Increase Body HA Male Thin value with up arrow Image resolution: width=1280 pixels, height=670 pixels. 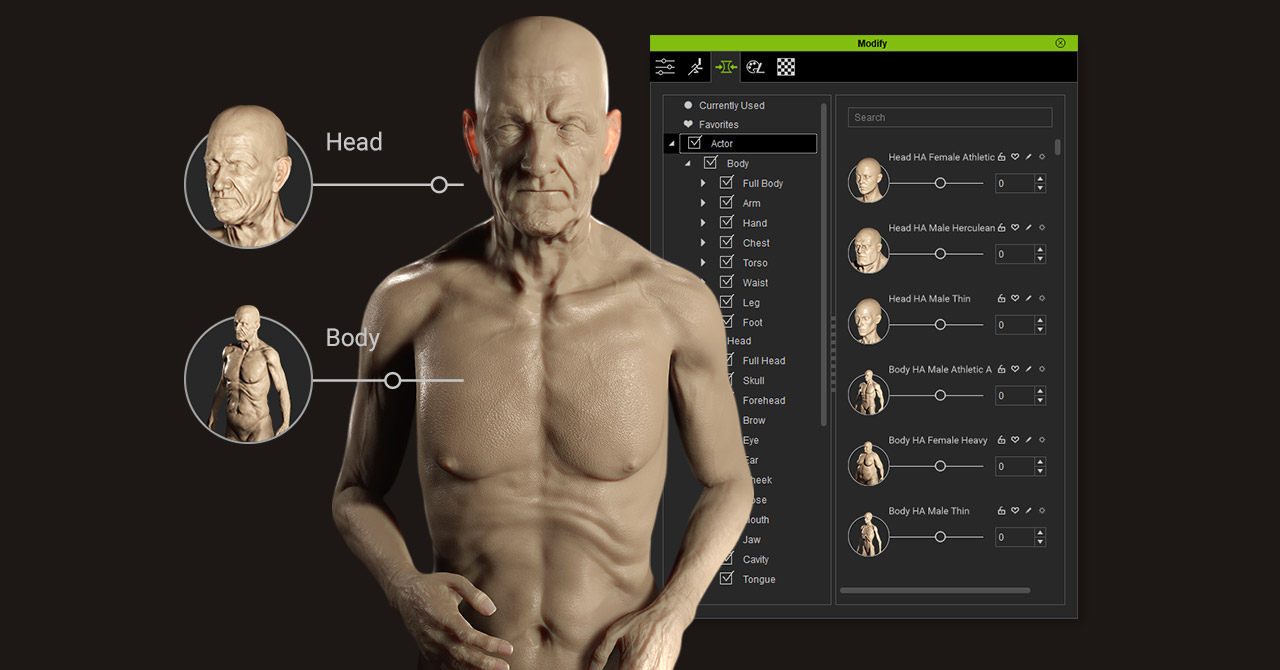click(x=1040, y=532)
